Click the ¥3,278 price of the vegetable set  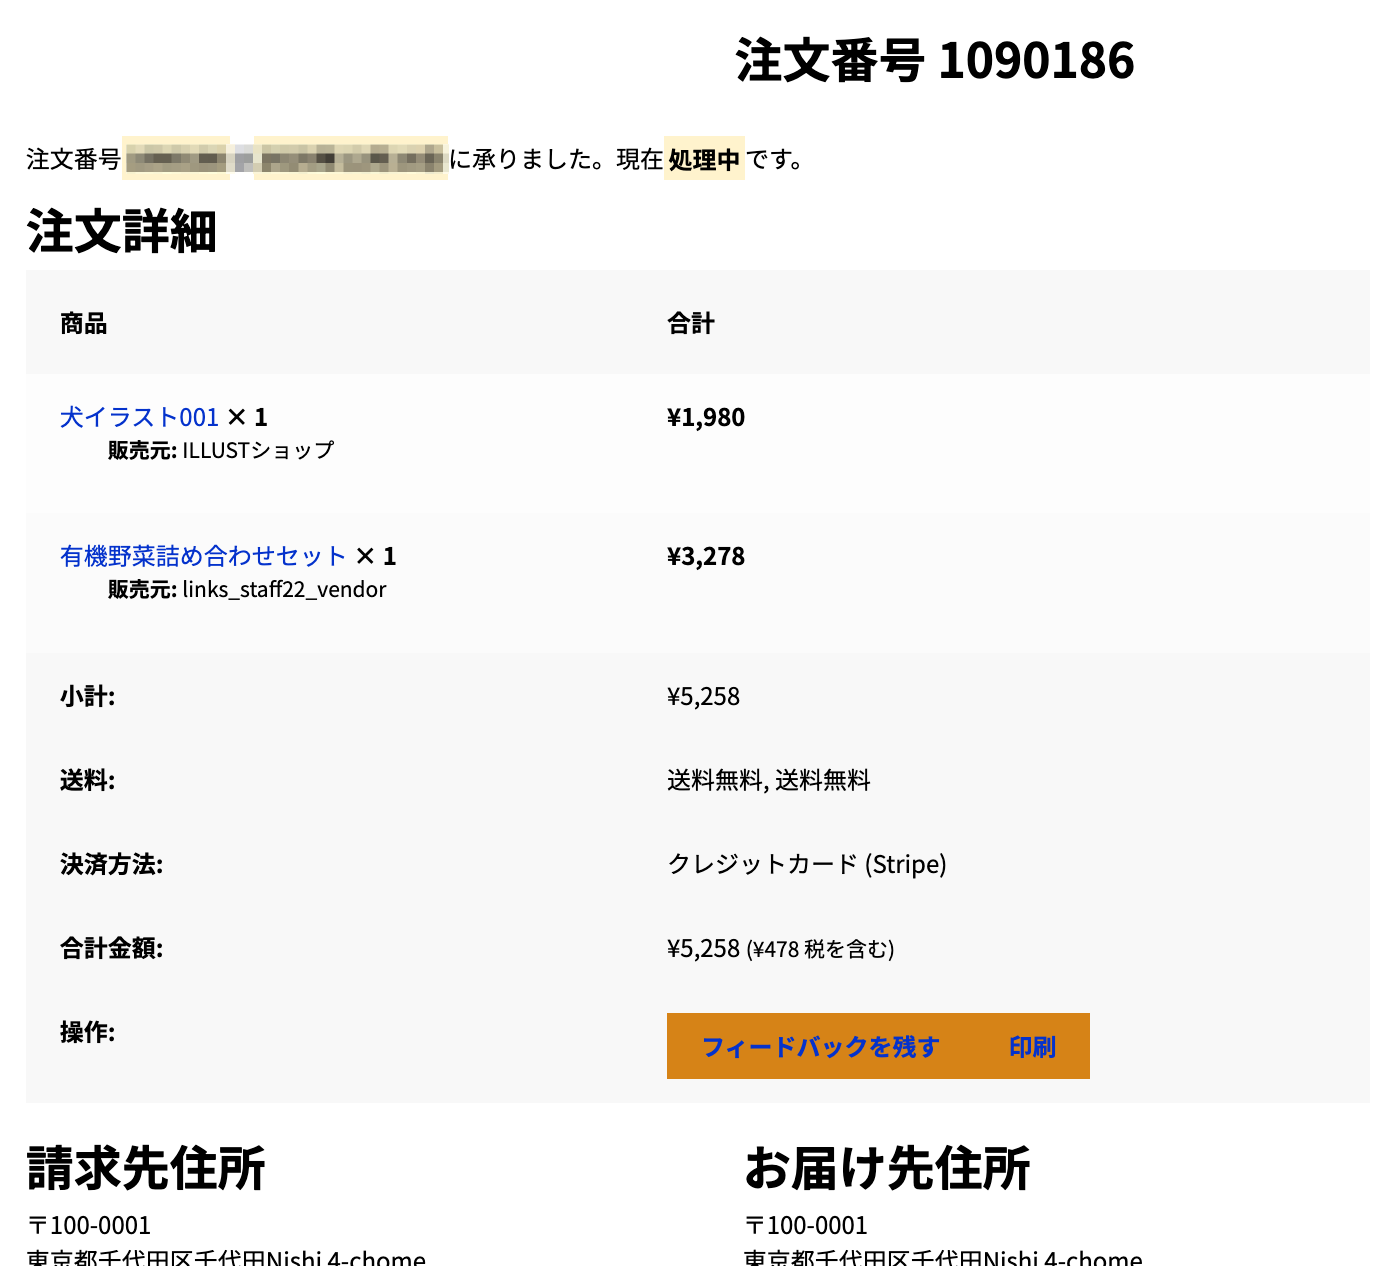(x=706, y=556)
